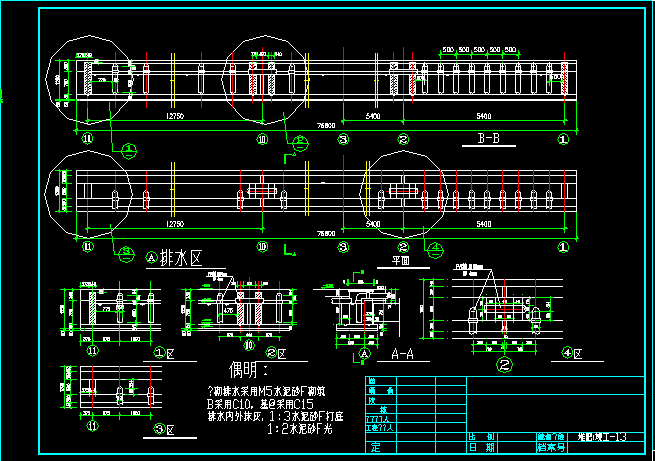
Task: Select the 日期 cell in title block
Action: (x=485, y=446)
